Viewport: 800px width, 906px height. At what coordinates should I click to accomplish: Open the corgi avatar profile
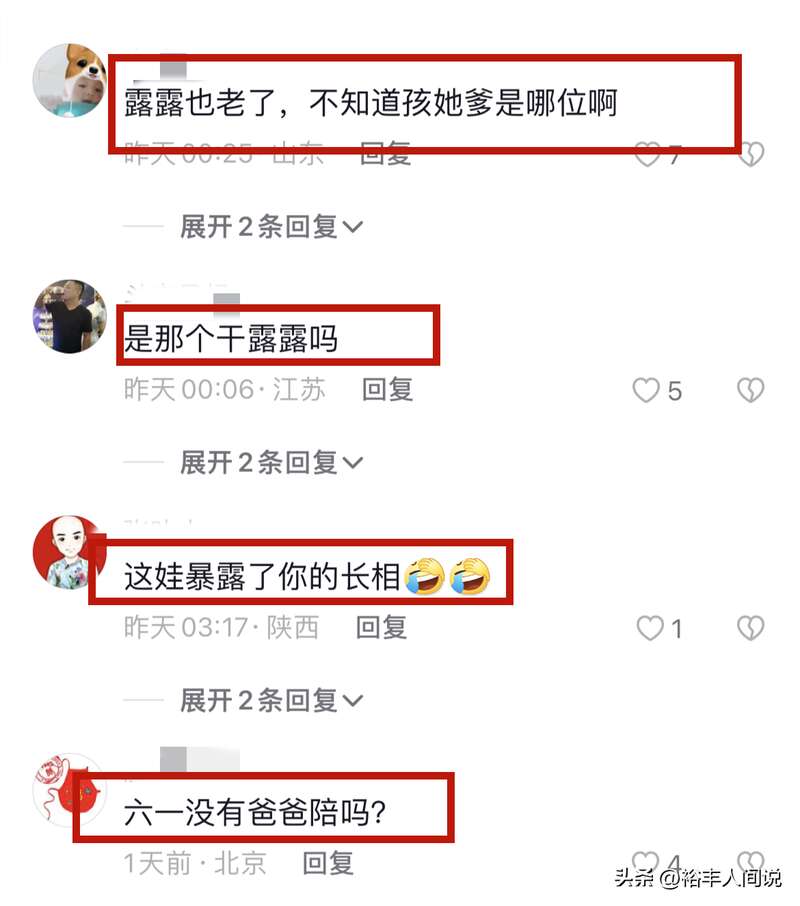tap(69, 80)
